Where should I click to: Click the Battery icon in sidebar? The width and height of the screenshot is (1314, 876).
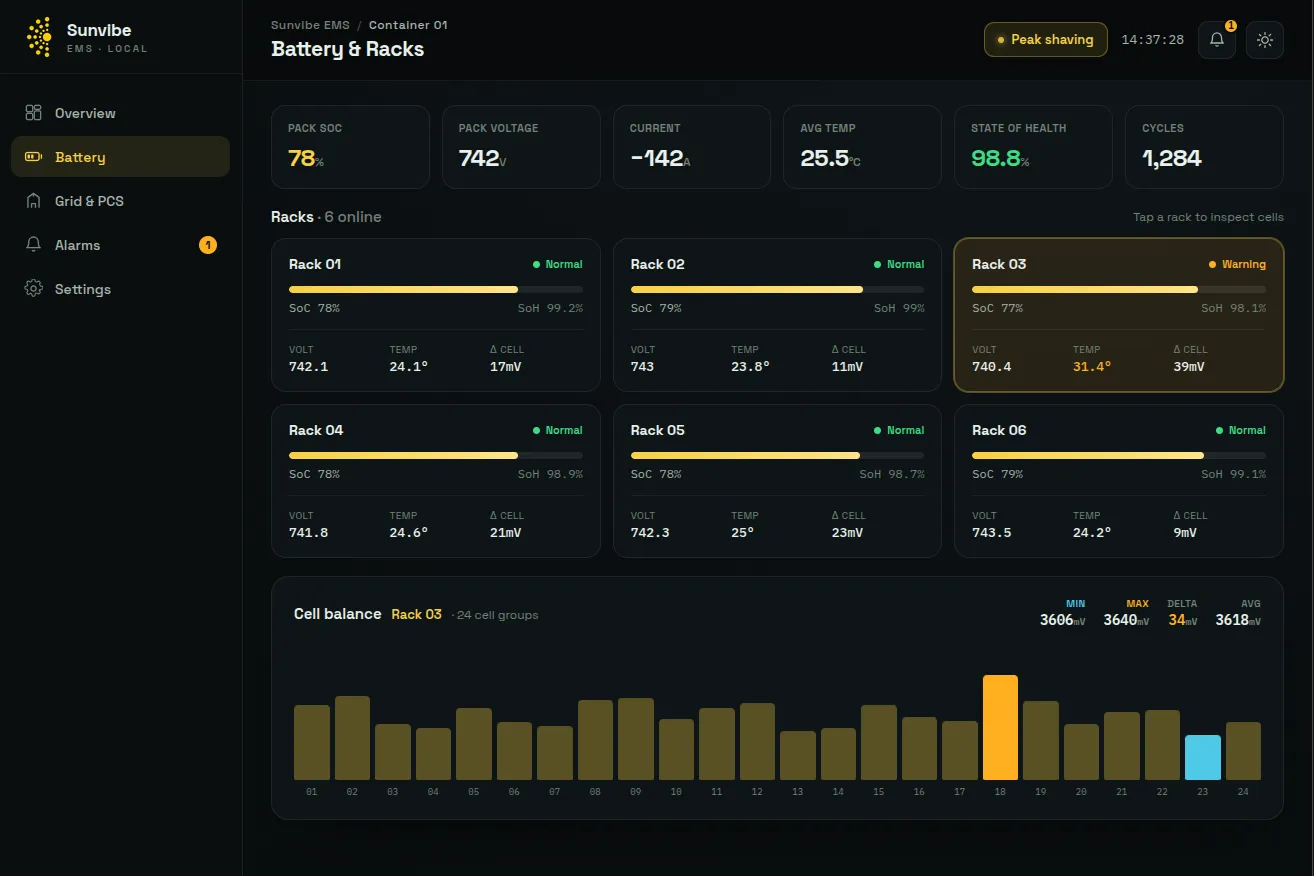(x=33, y=157)
